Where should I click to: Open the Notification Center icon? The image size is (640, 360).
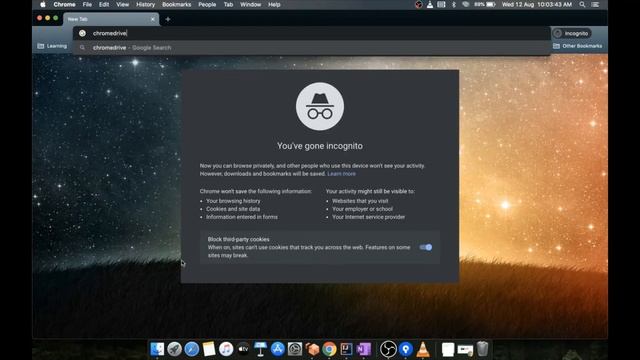(x=596, y=4)
